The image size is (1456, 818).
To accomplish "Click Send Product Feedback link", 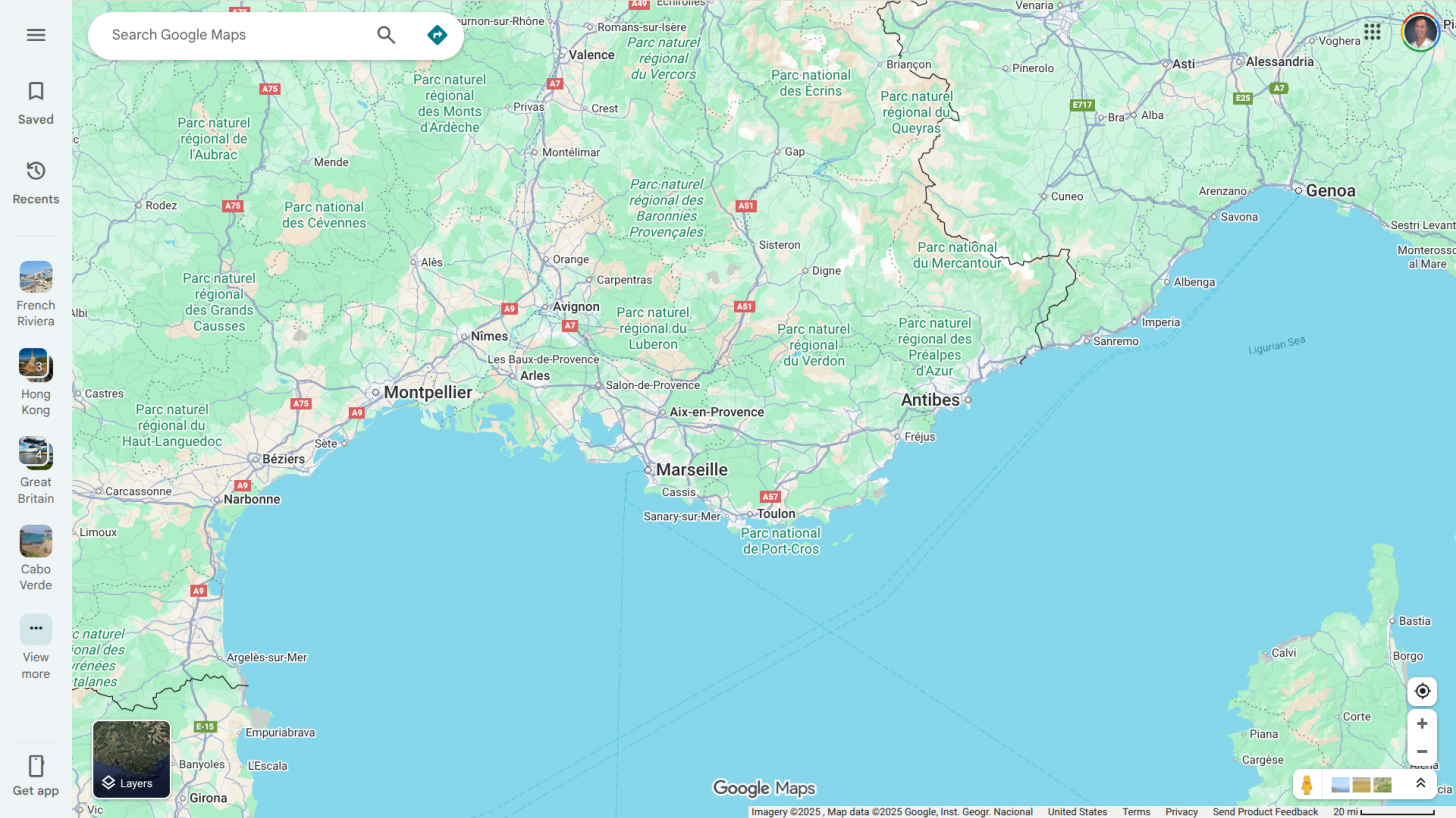I will (1264, 812).
